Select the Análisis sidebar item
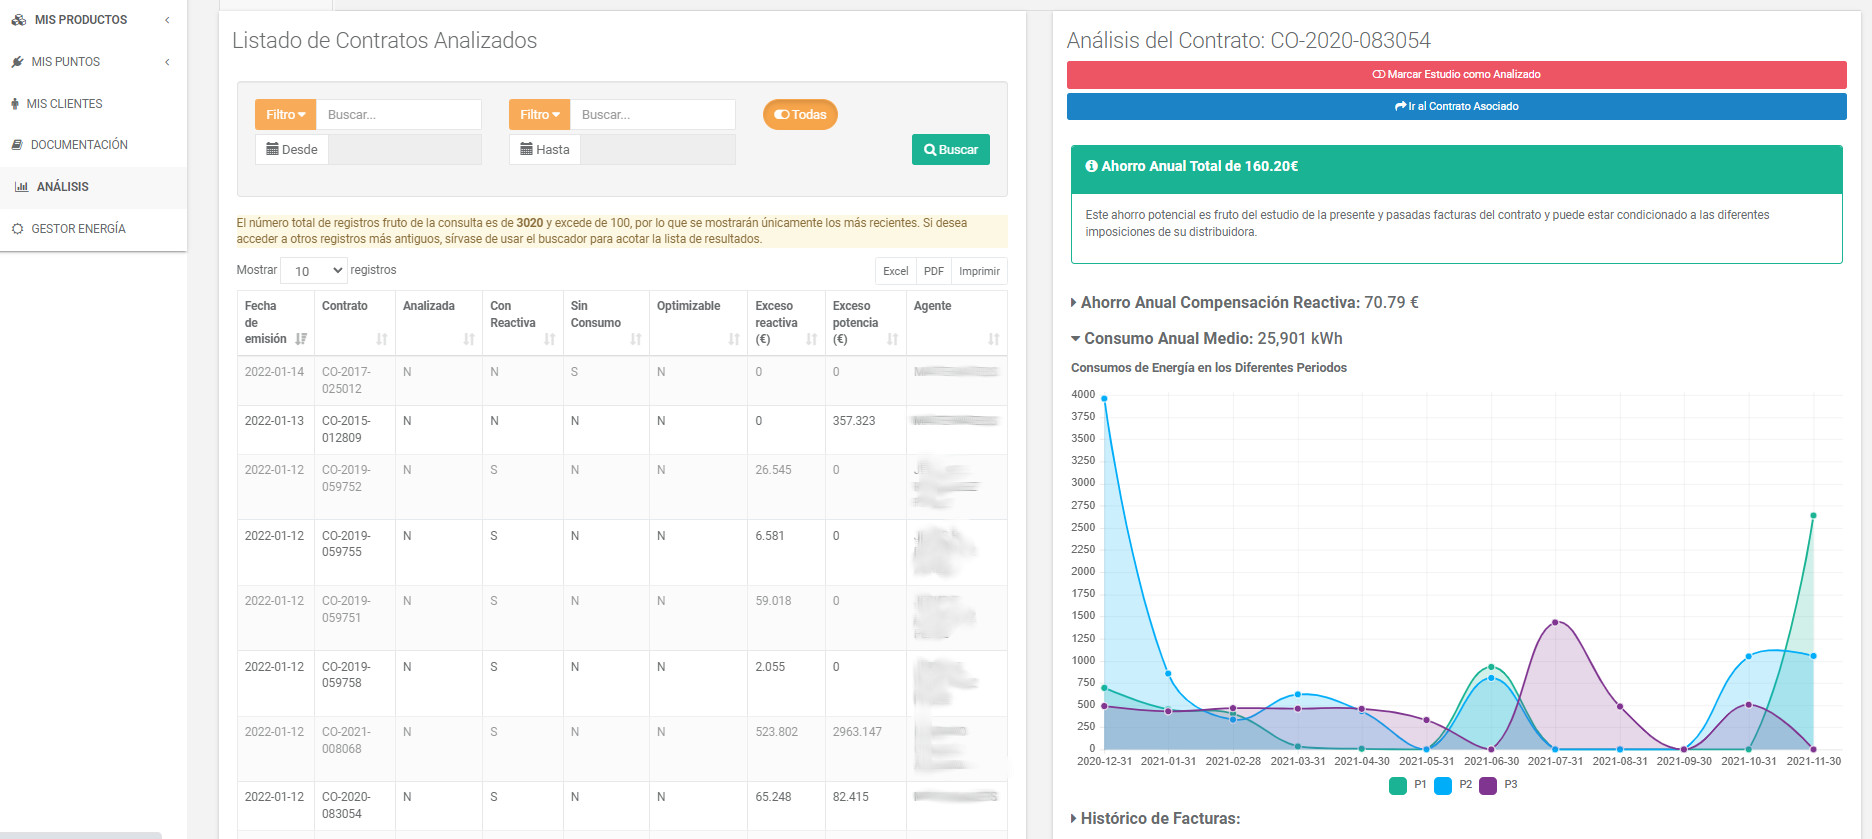The width and height of the screenshot is (1872, 839). (93, 187)
